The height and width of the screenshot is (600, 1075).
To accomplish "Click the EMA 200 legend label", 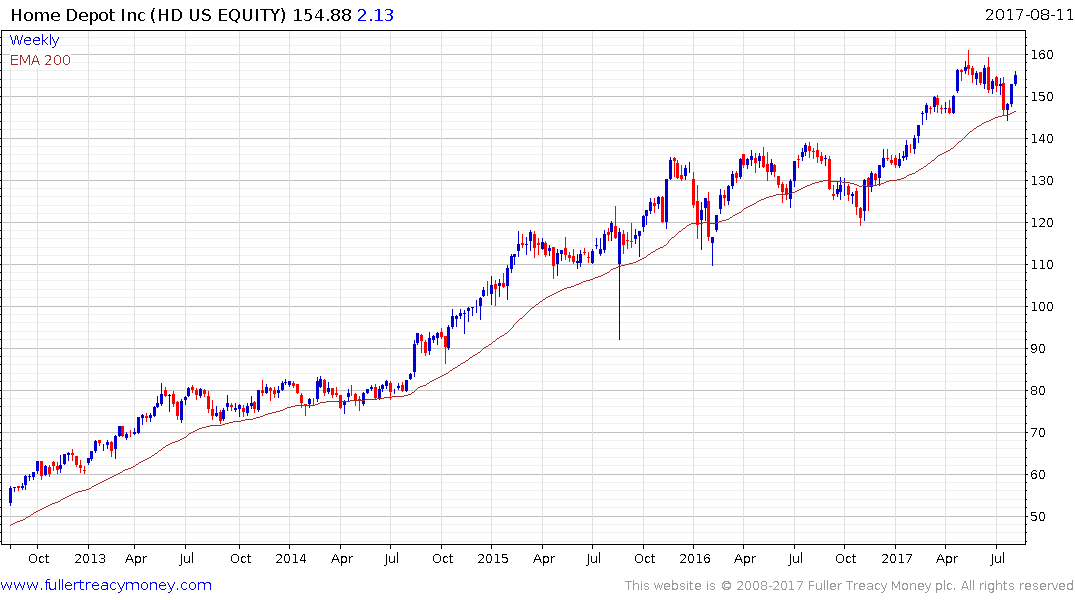I will point(40,60).
